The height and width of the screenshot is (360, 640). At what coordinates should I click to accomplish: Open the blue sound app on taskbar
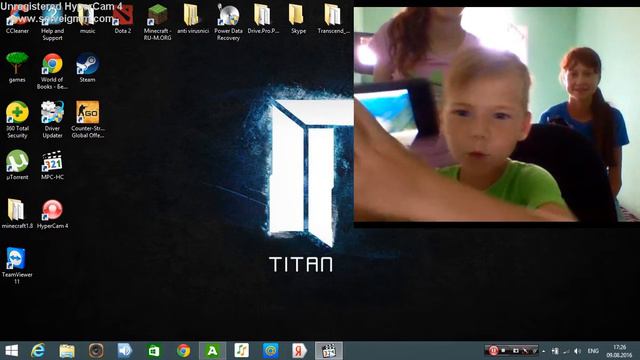pos(125,351)
